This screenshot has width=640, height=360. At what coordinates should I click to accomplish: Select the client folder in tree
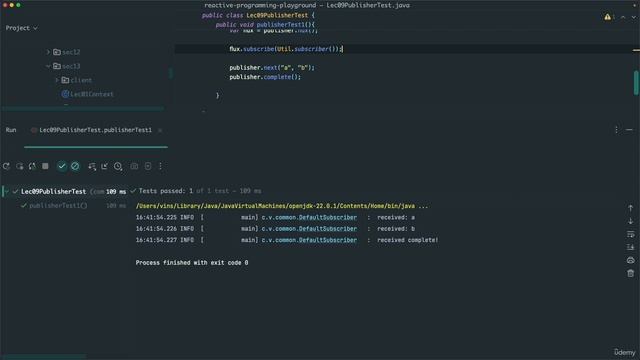click(x=81, y=80)
